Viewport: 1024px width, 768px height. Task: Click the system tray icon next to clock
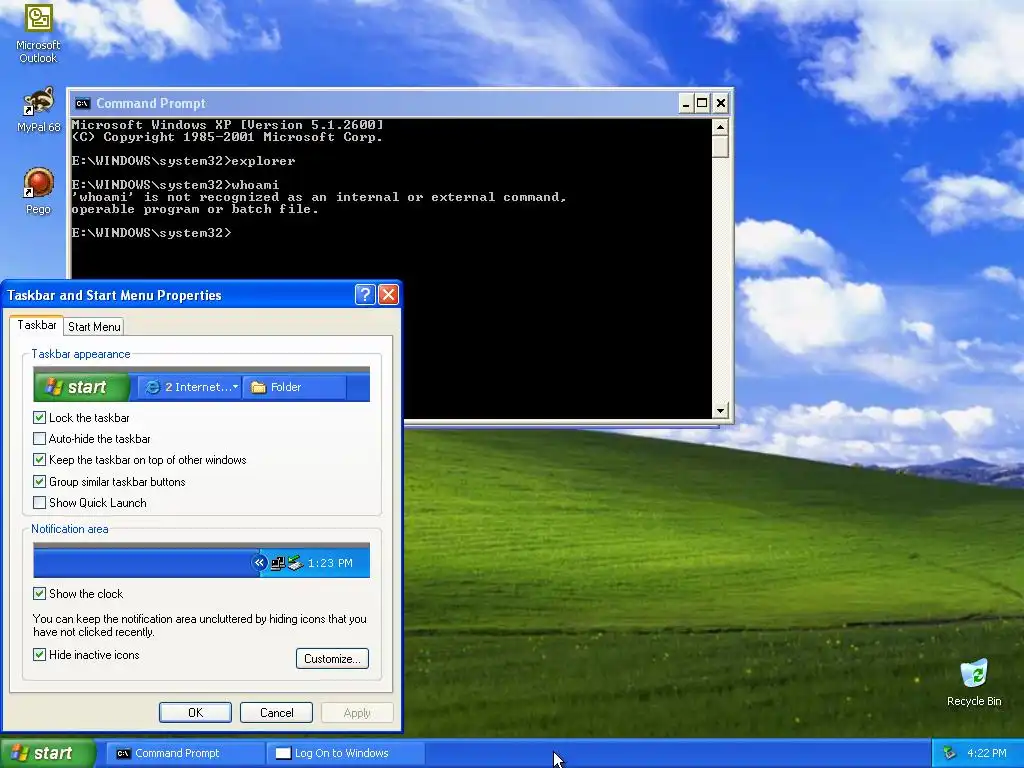pyautogui.click(x=950, y=753)
